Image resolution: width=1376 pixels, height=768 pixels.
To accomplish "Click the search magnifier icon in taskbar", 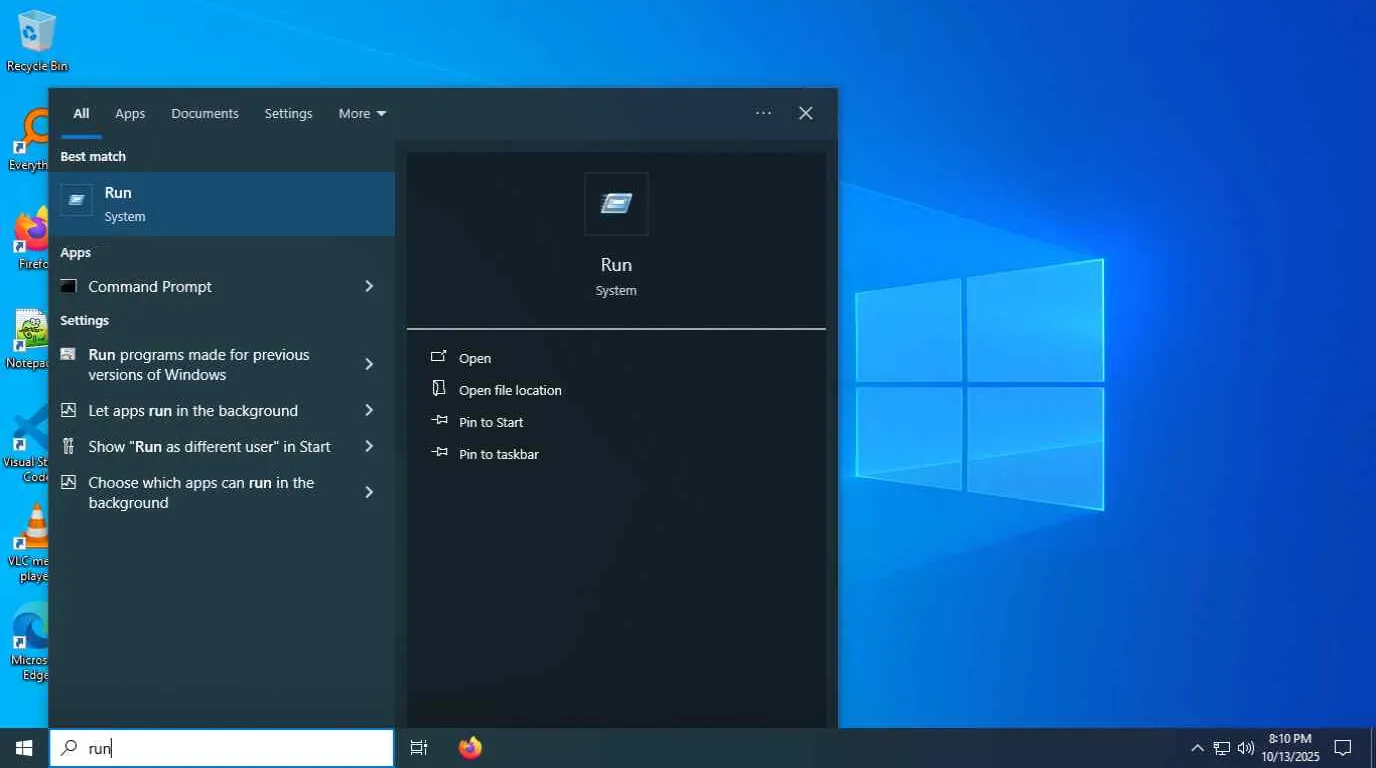I will tap(69, 747).
